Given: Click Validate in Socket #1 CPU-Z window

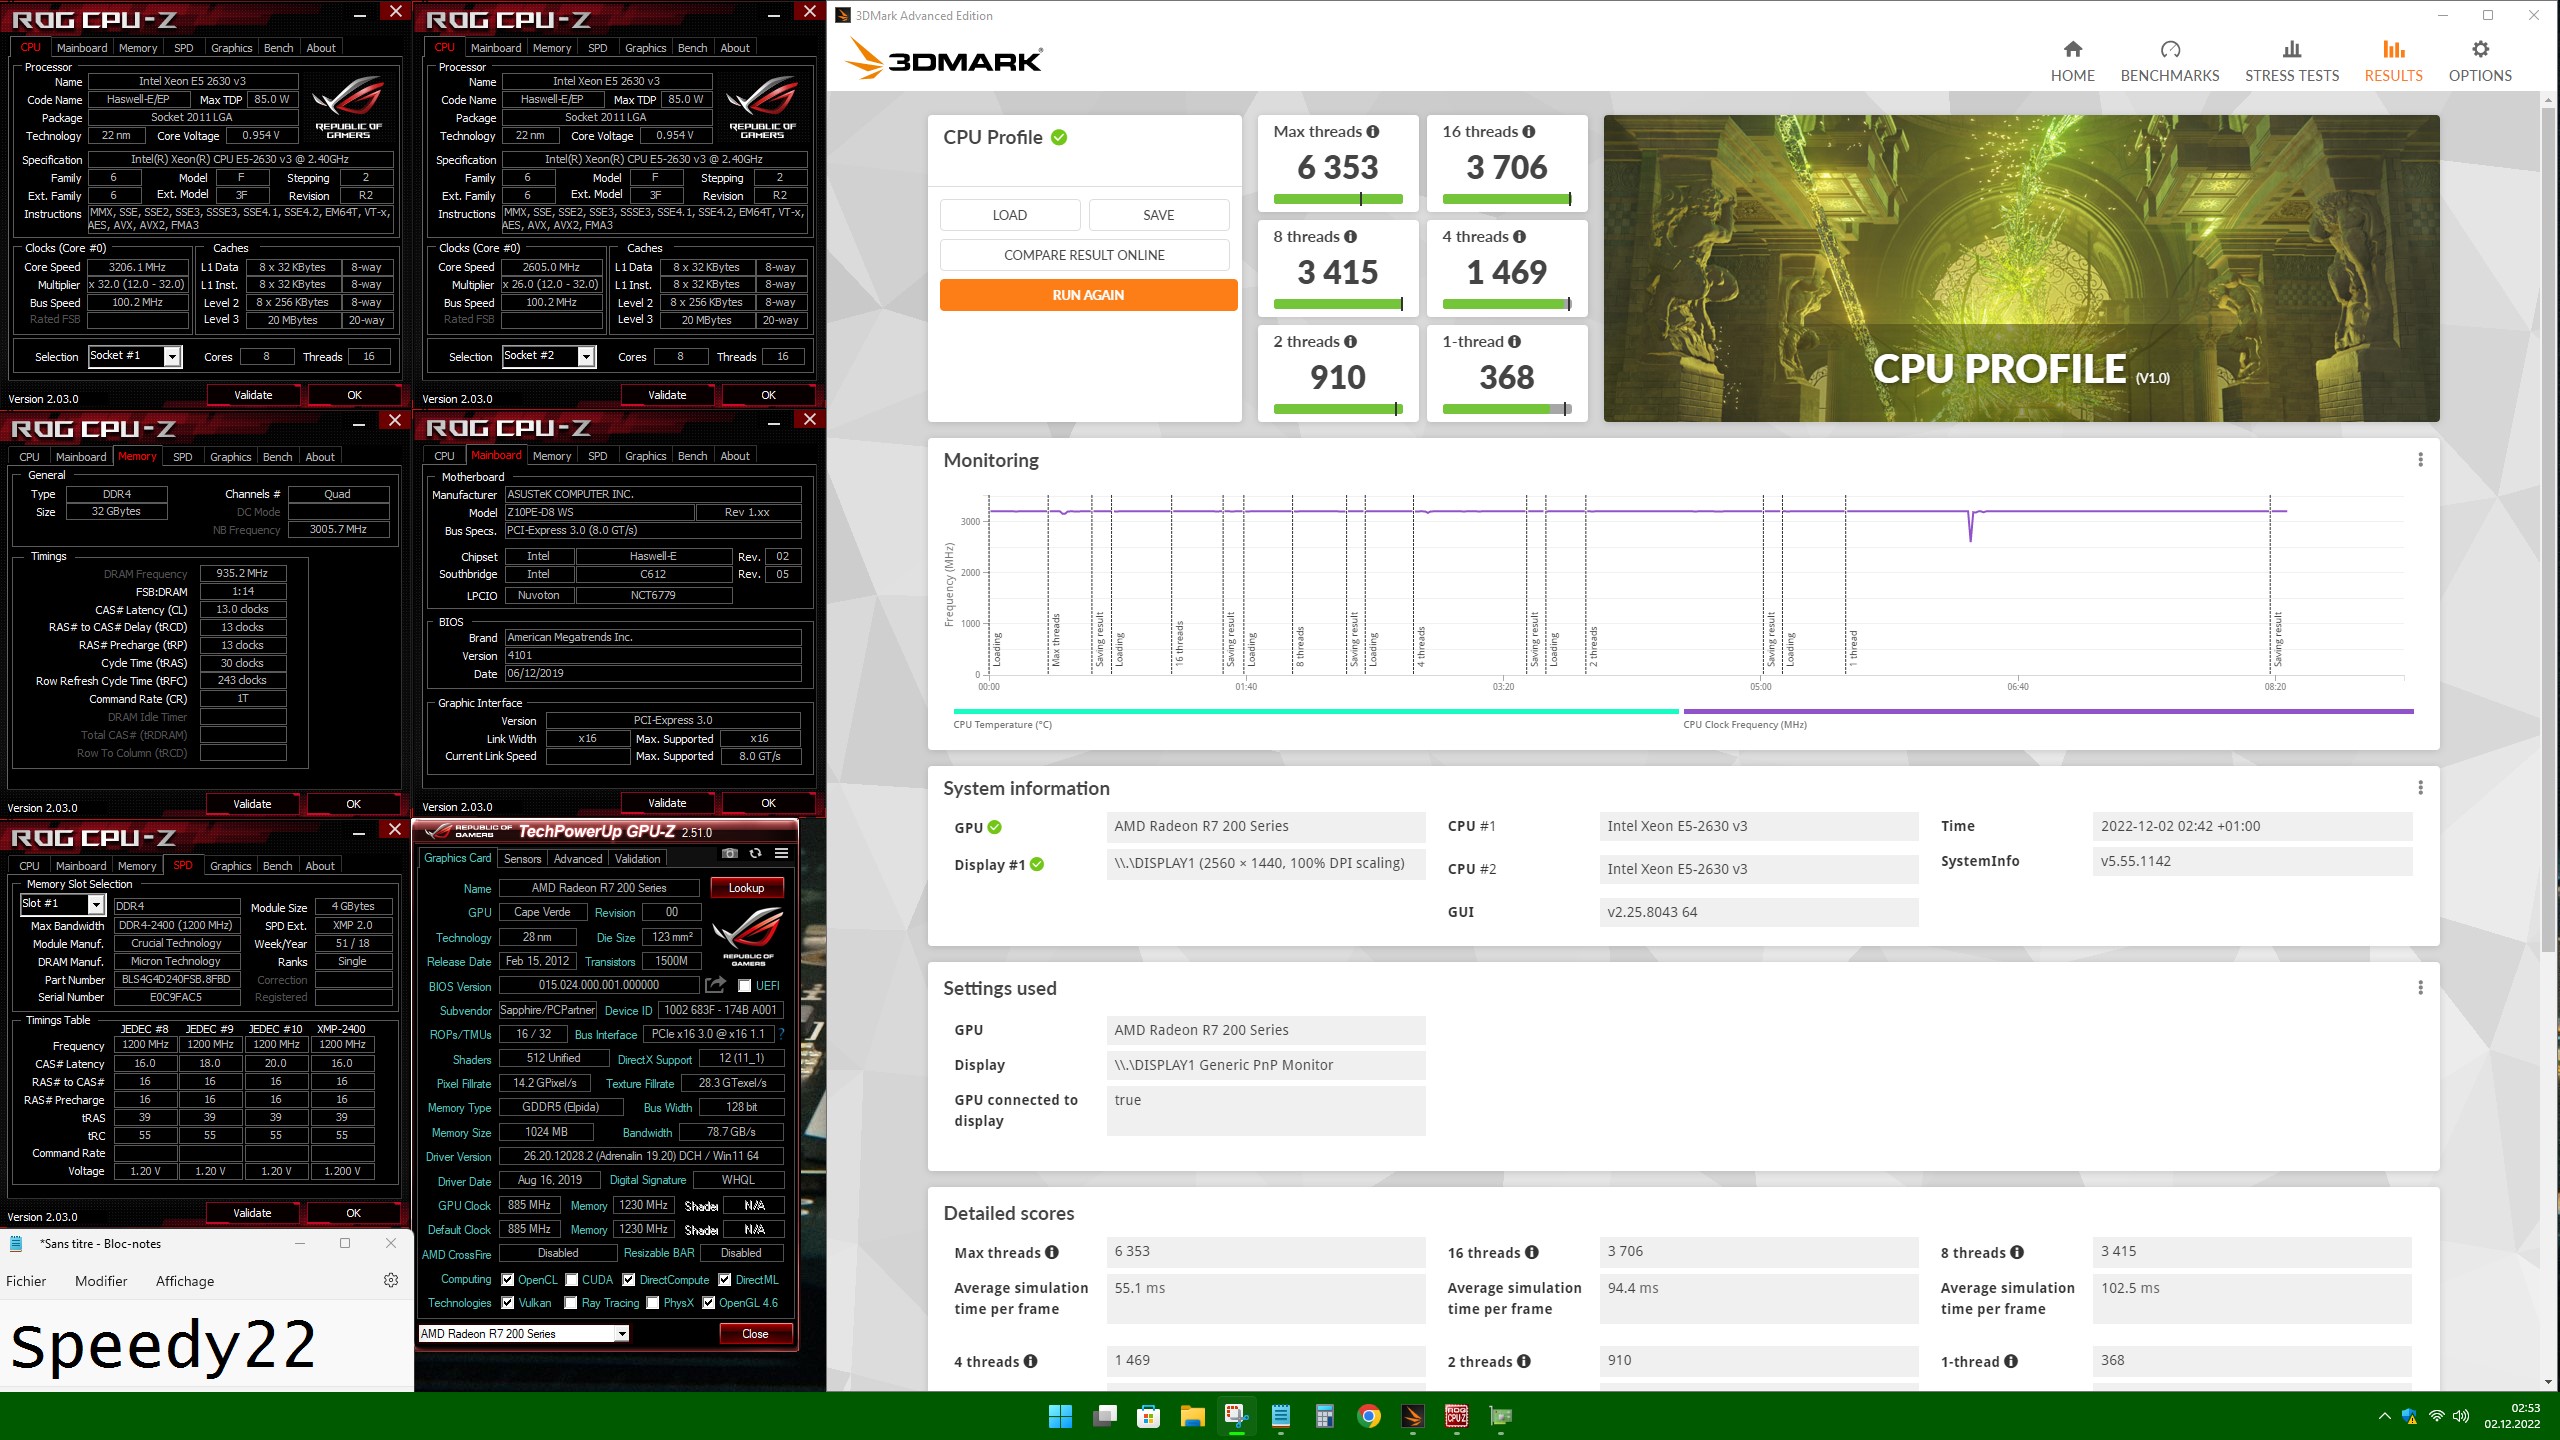Looking at the screenshot, I should [253, 395].
